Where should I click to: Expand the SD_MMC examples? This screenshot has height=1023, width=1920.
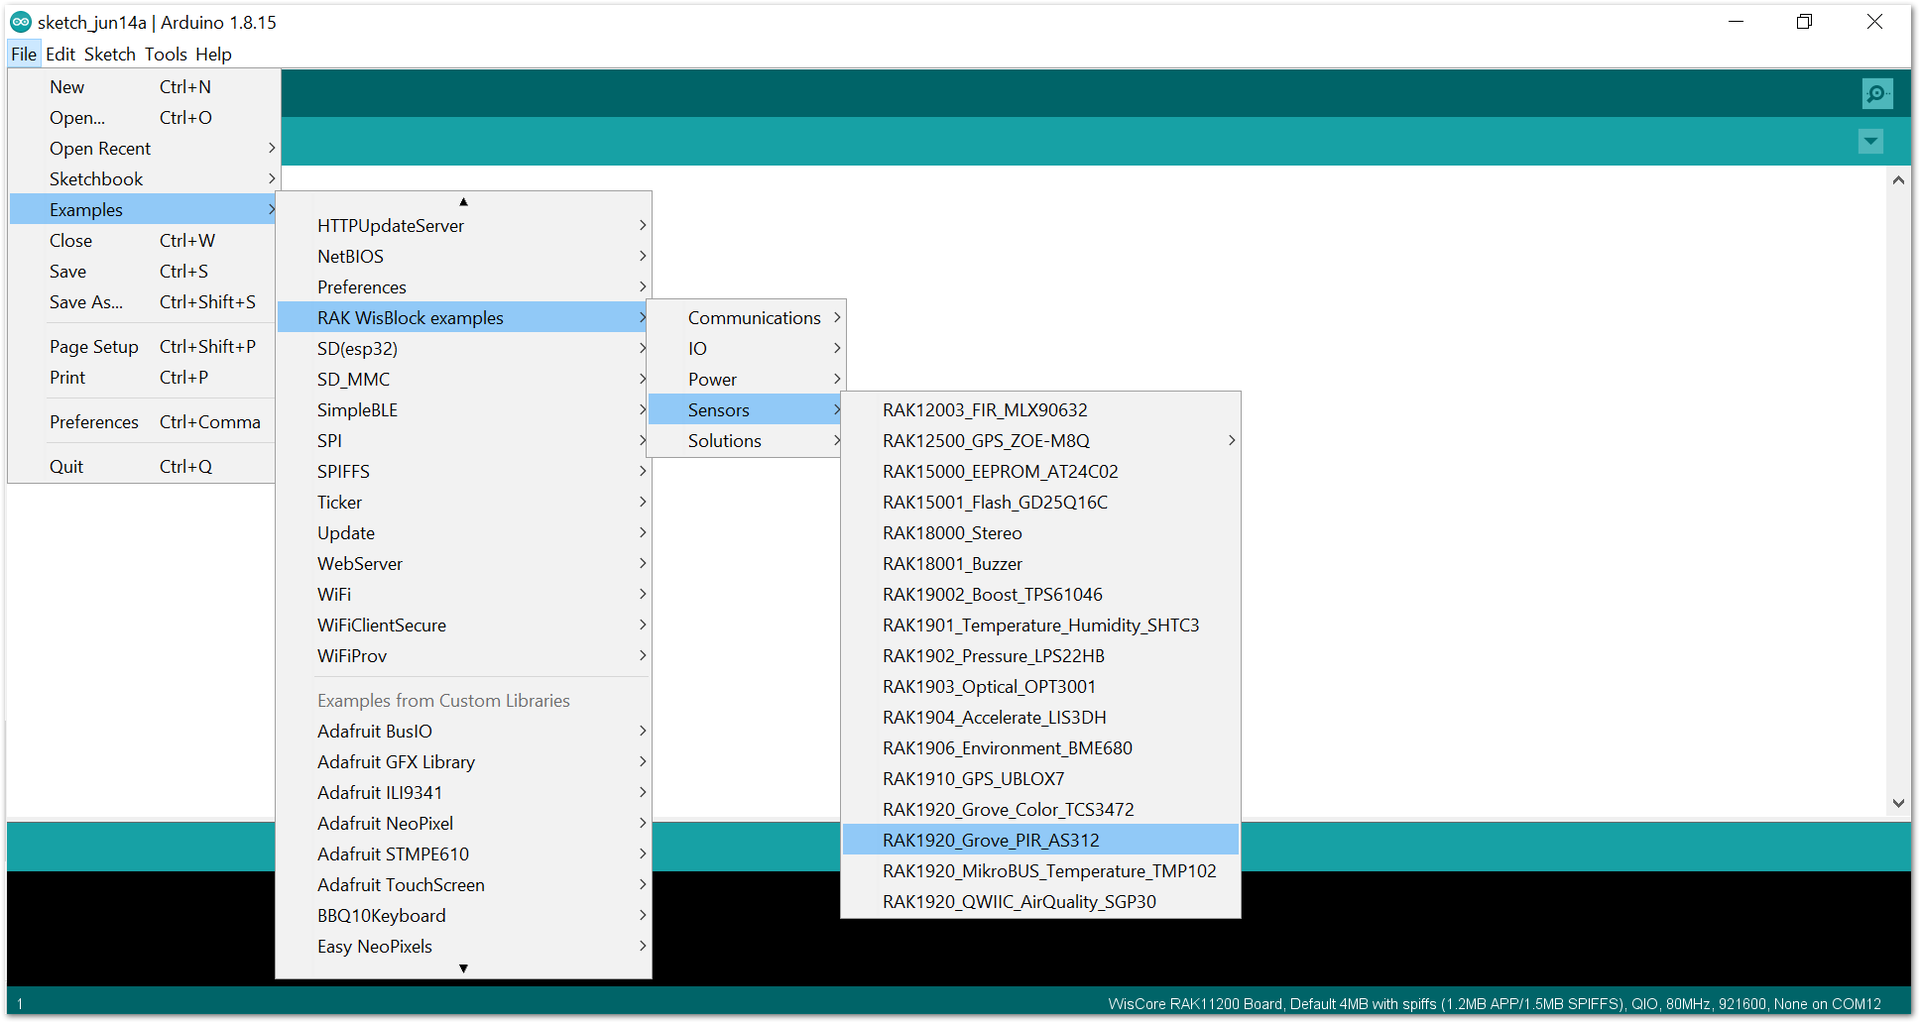[x=463, y=380]
